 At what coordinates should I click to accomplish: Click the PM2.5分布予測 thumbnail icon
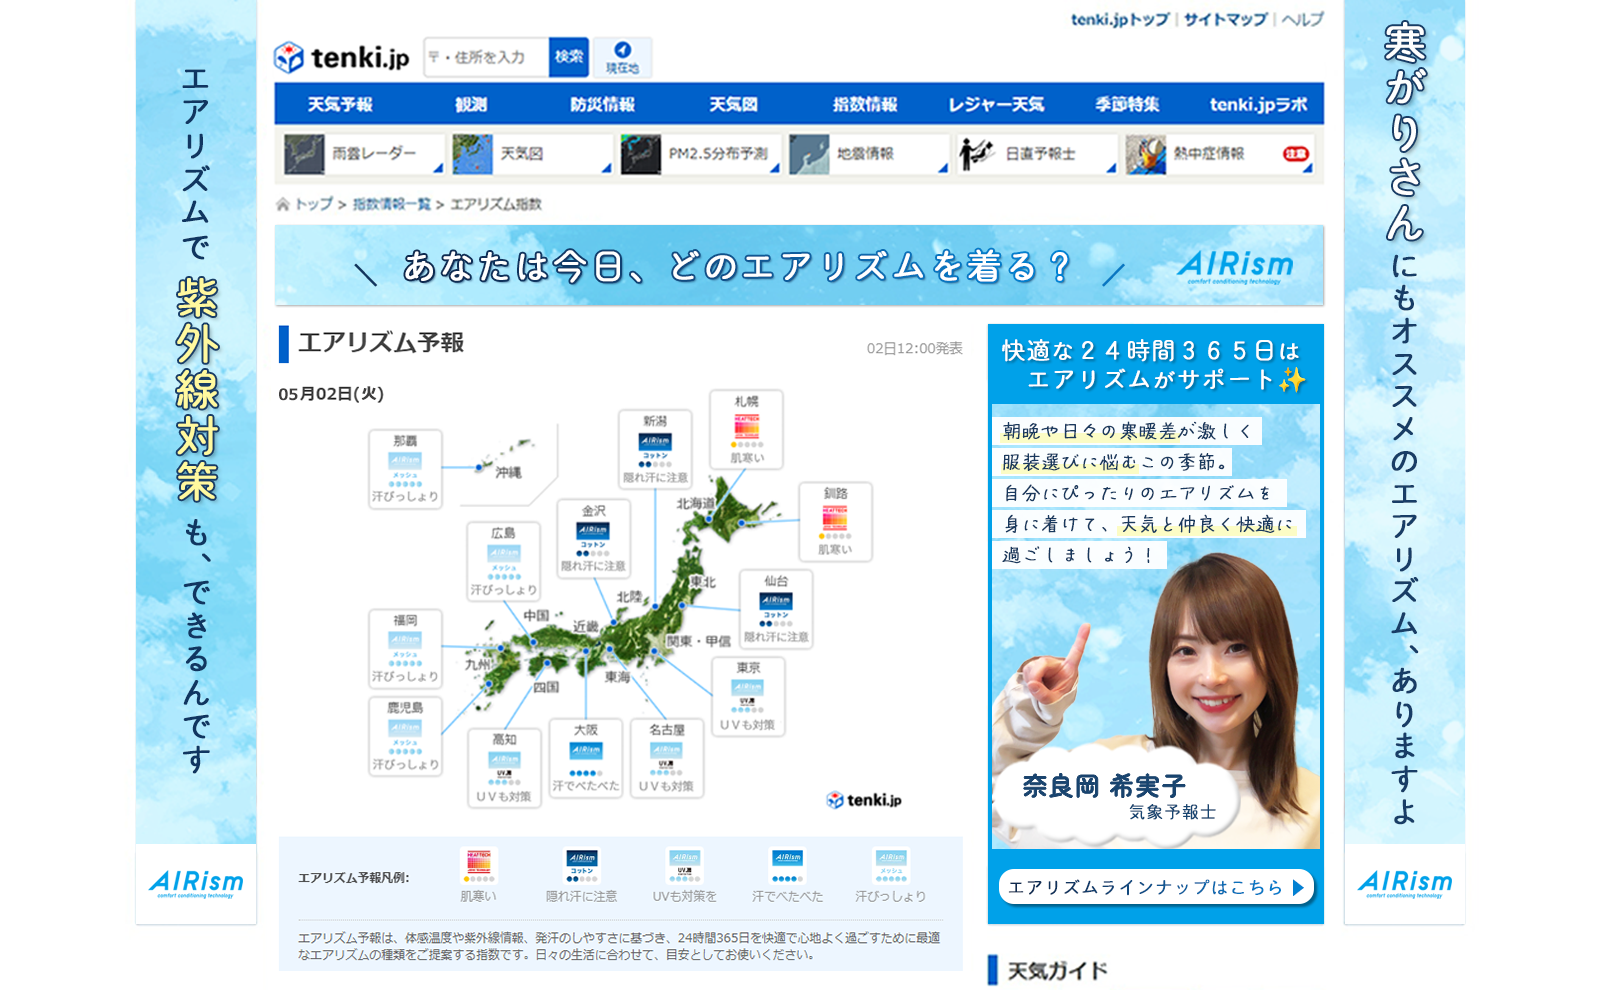tap(640, 154)
